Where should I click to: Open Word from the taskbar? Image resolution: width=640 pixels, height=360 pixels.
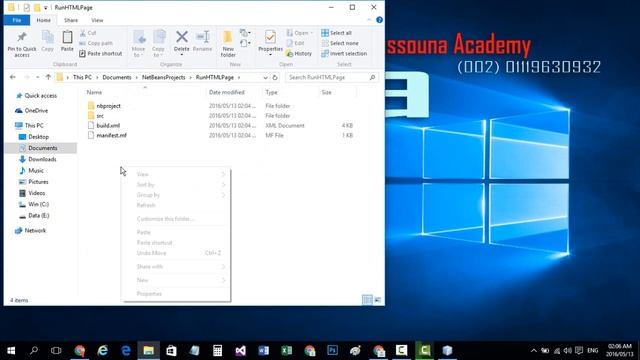point(263,351)
